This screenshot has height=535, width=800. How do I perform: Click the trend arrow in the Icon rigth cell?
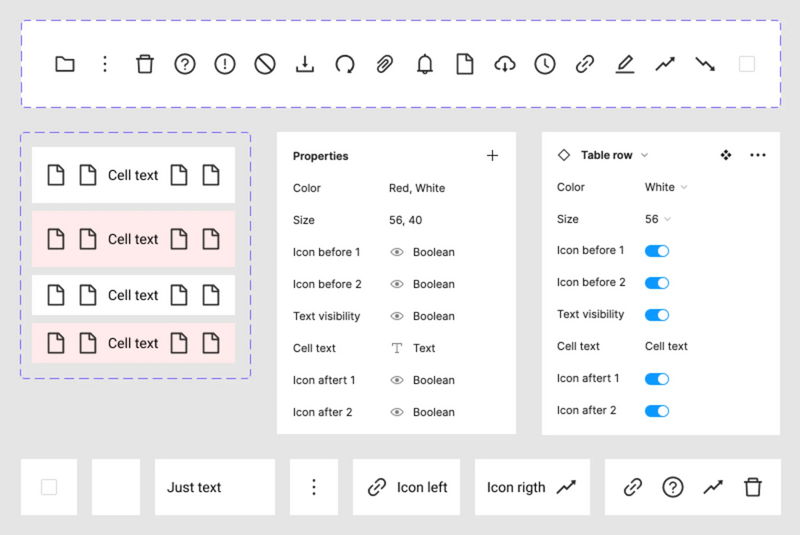(566, 487)
